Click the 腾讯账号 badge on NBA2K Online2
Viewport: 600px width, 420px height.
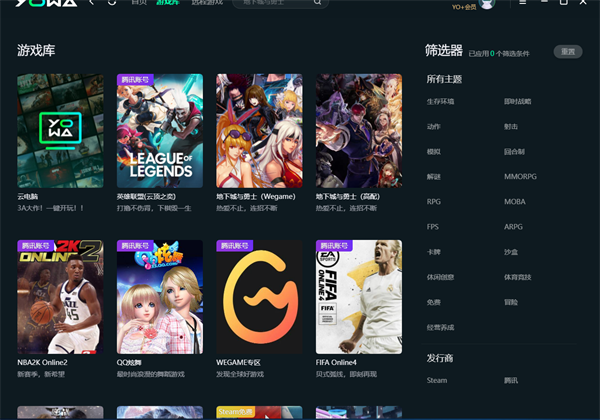click(36, 245)
